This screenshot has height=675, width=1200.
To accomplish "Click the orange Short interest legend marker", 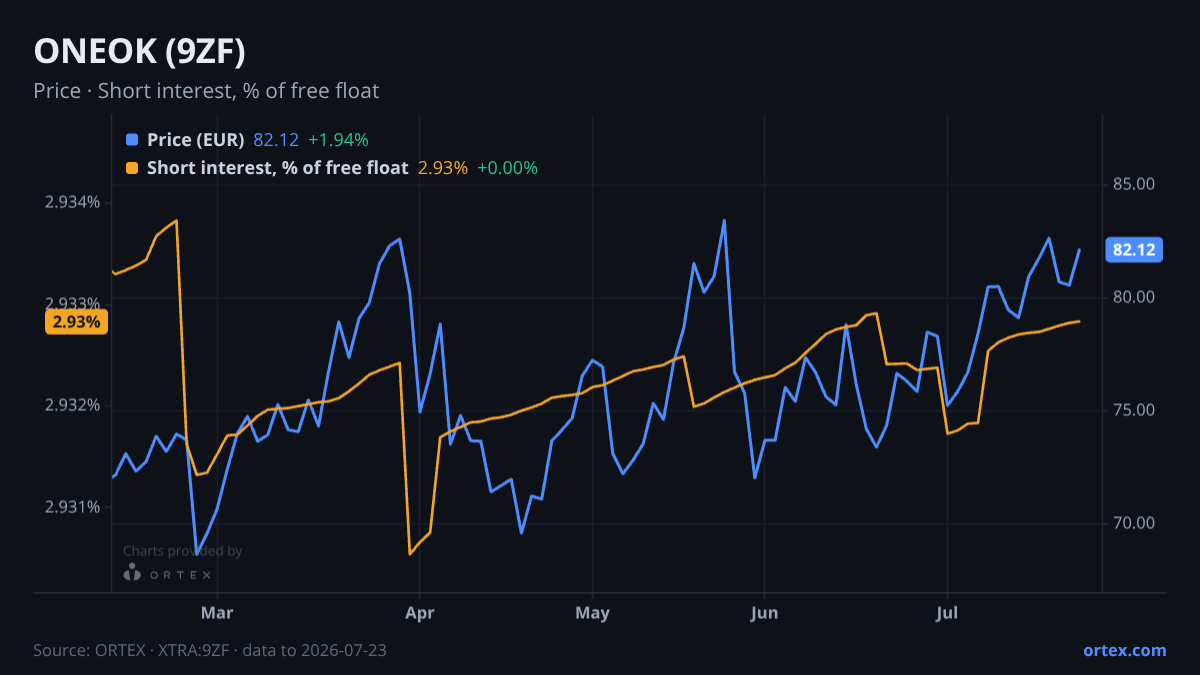I will coord(132,168).
